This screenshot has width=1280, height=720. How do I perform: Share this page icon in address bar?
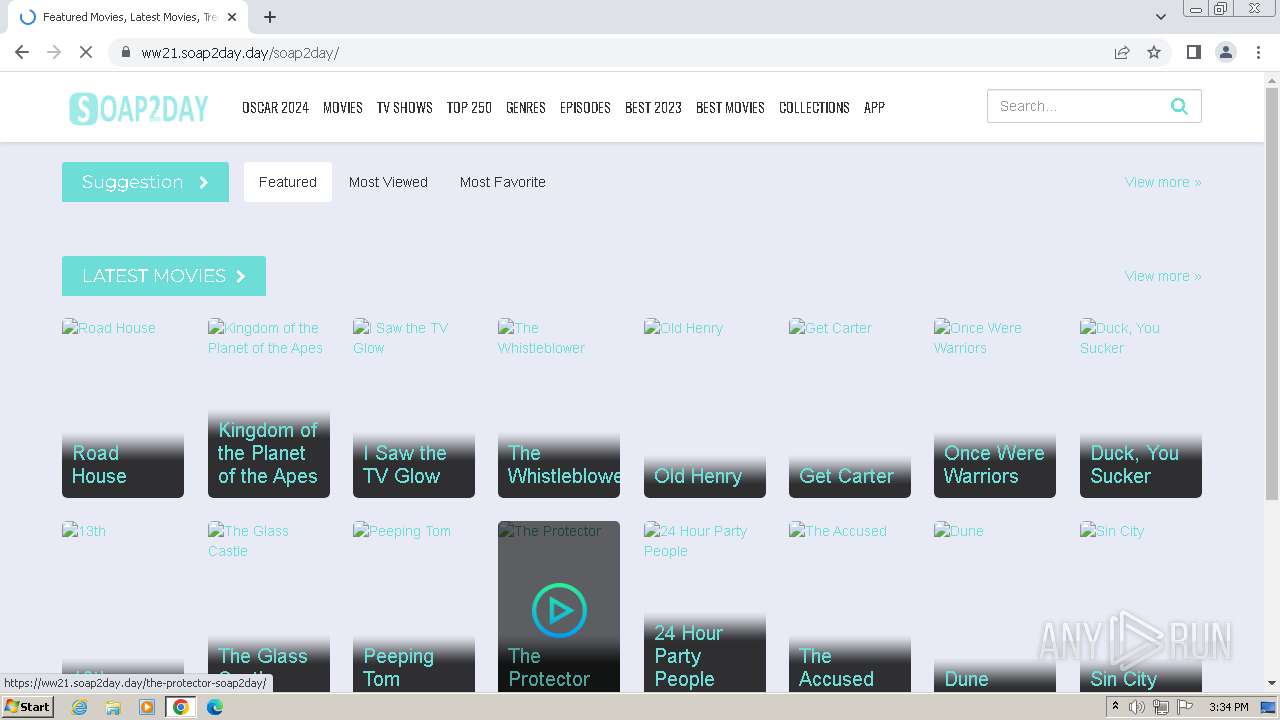coord(1122,52)
